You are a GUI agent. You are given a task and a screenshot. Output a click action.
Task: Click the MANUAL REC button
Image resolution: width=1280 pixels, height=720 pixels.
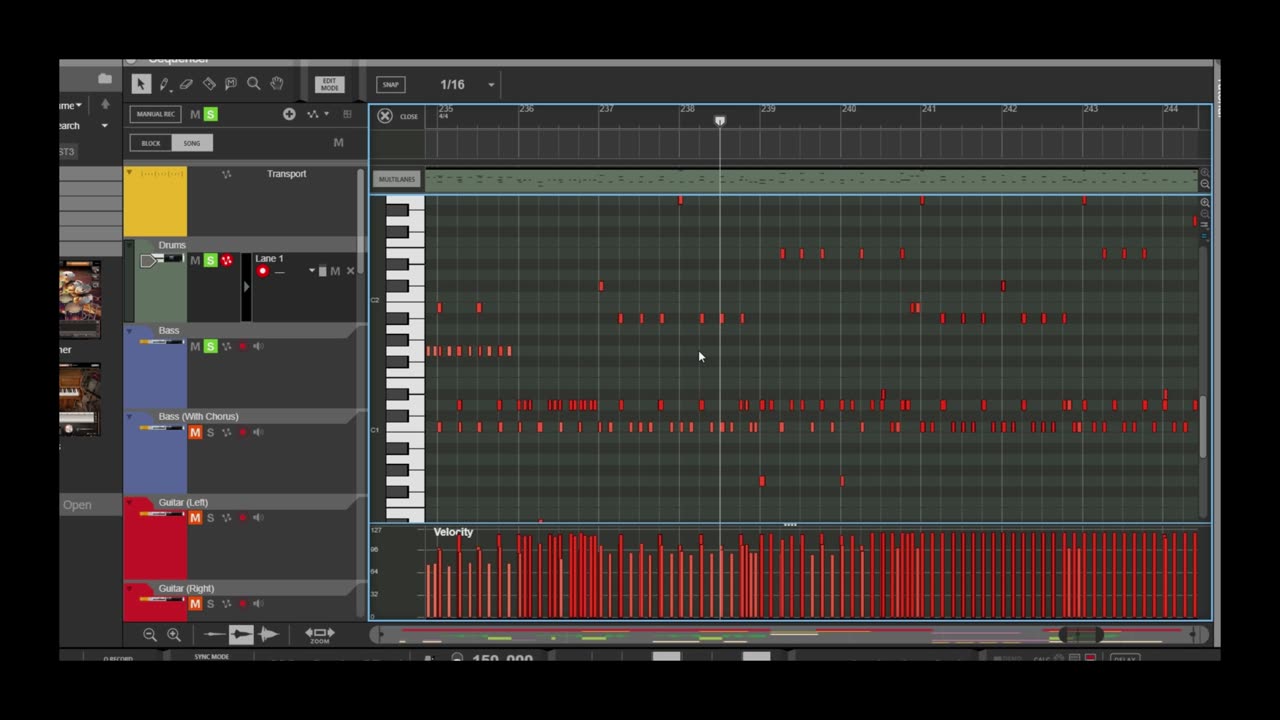click(155, 114)
